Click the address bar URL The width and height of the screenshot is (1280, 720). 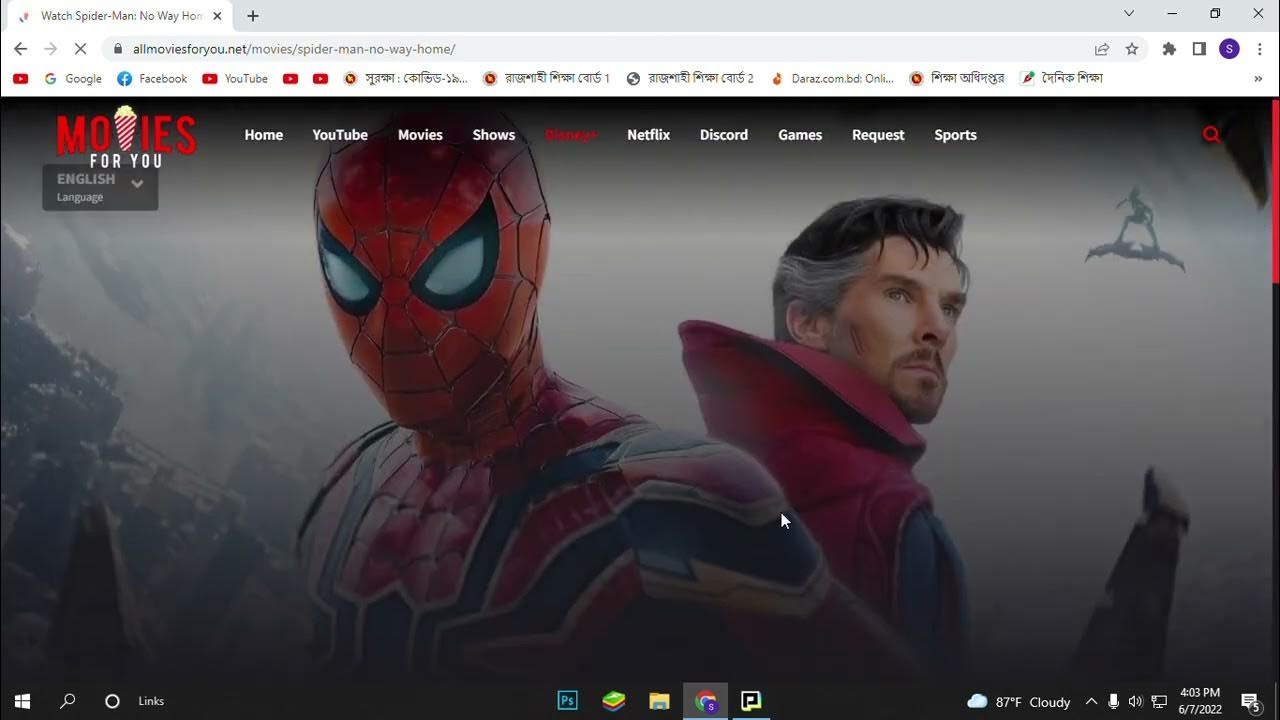(294, 49)
